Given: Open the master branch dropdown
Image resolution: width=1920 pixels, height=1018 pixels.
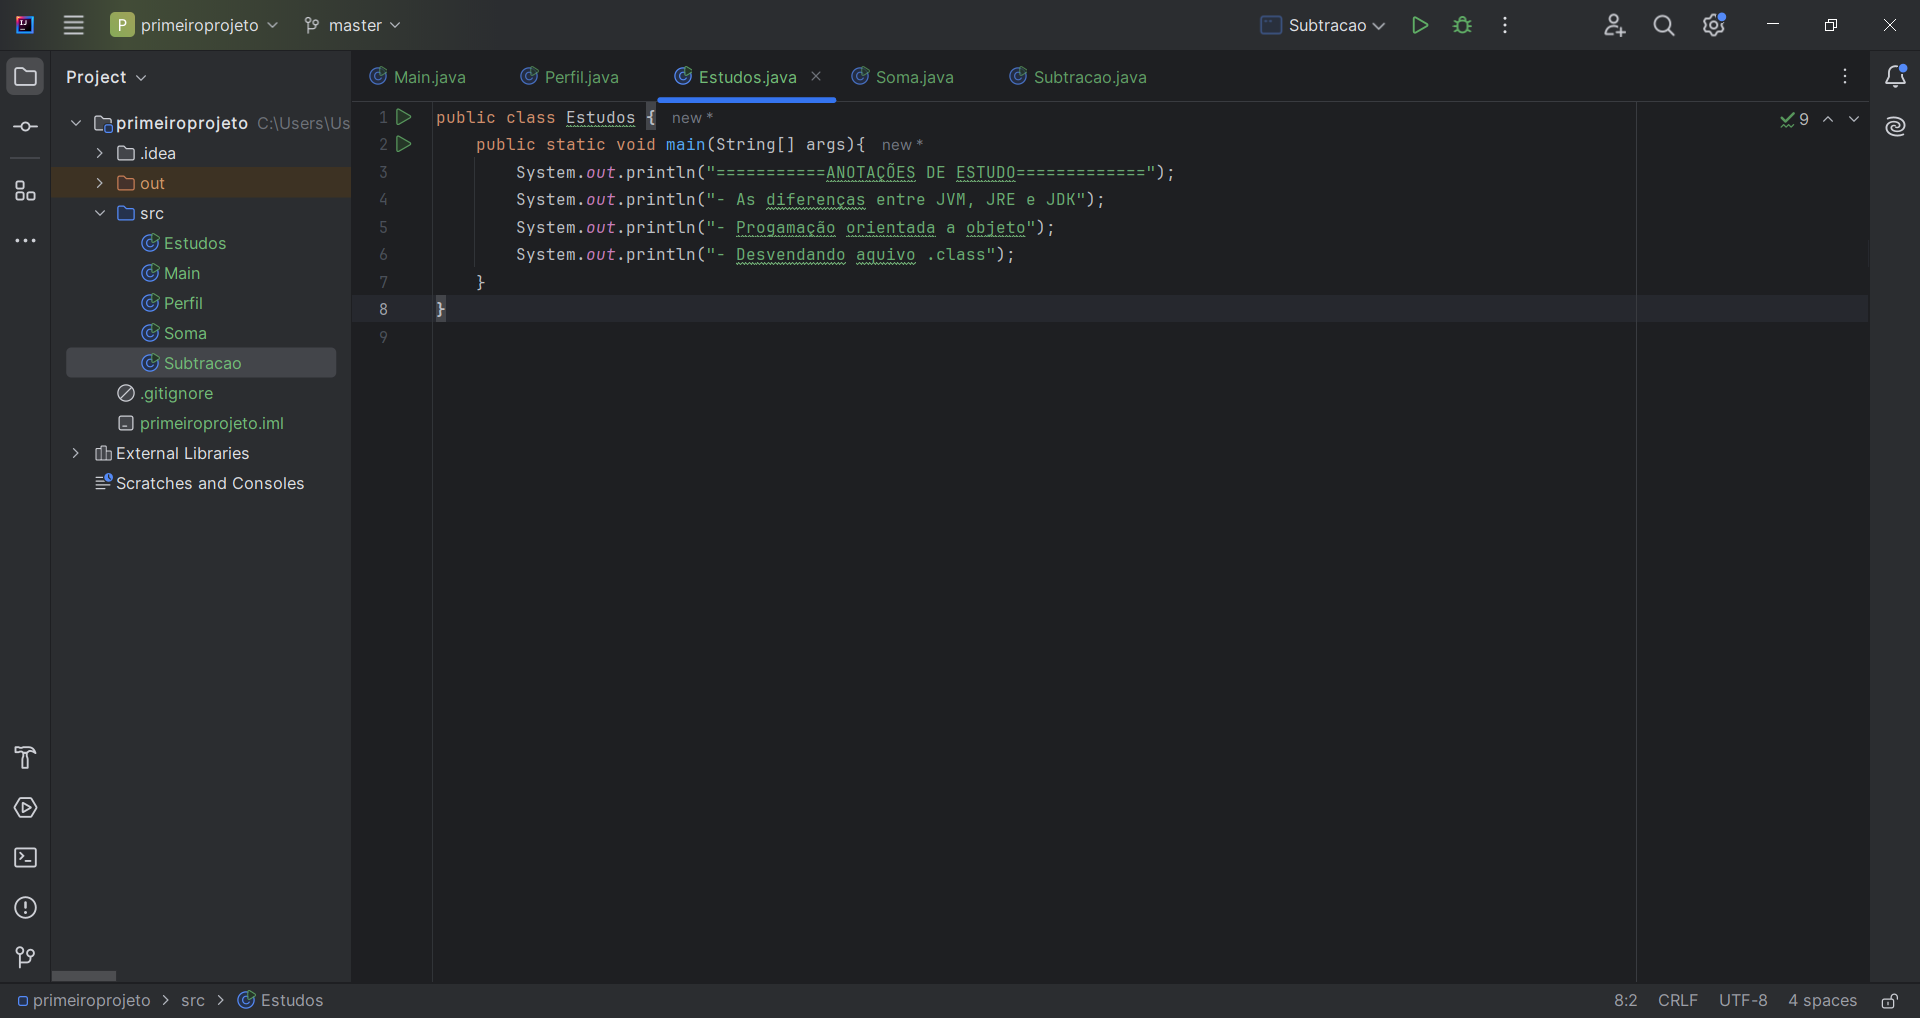Looking at the screenshot, I should tap(352, 25).
